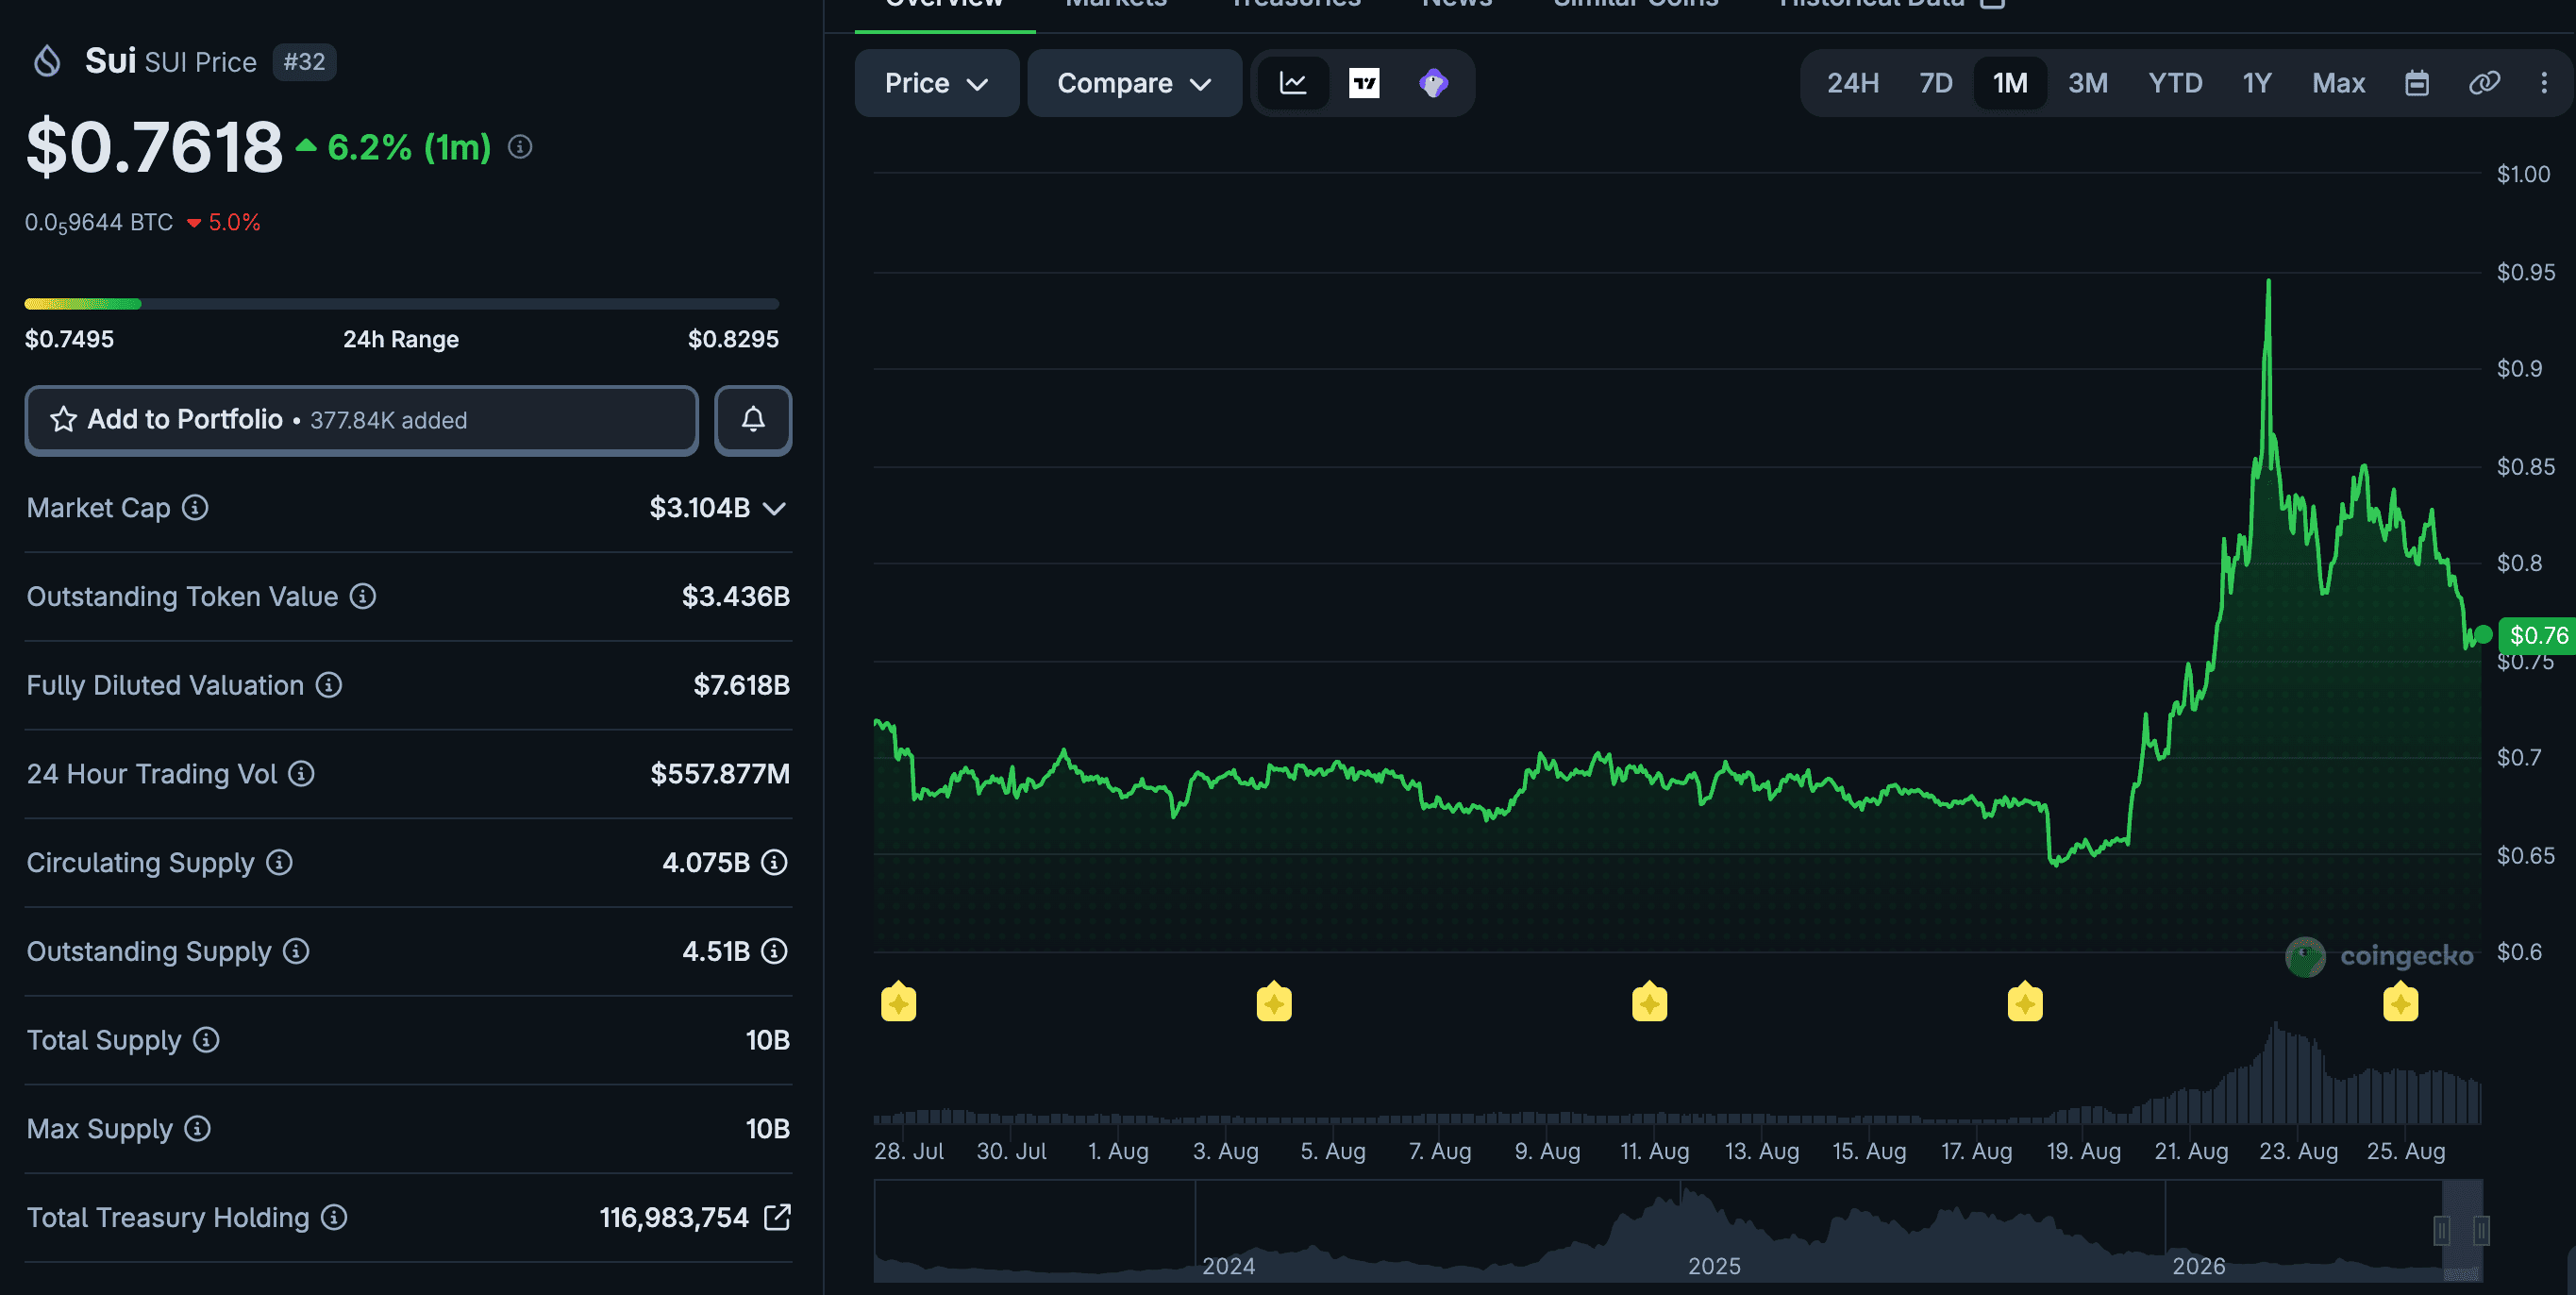The width and height of the screenshot is (2576, 1295).
Task: Click the $0.8295 24h high value
Action: coord(733,339)
